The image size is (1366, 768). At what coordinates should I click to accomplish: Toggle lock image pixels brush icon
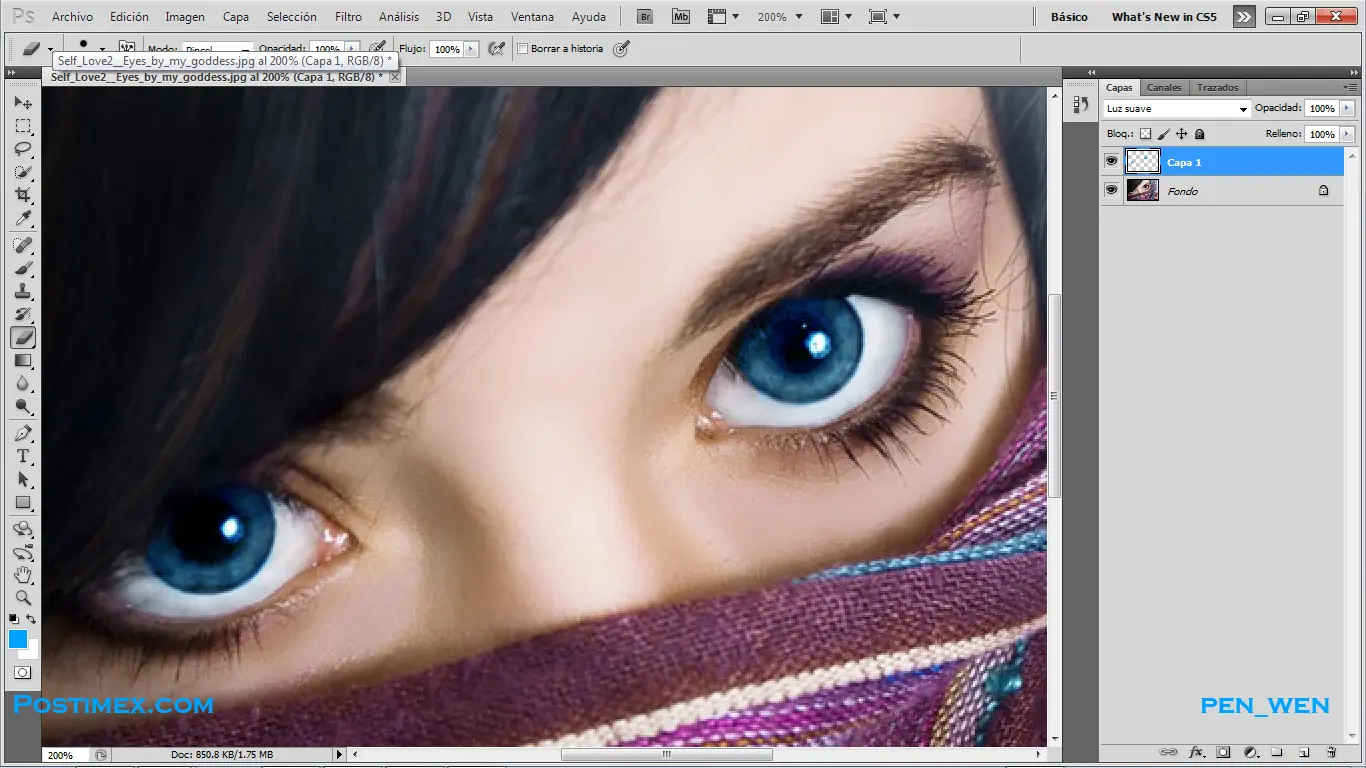tap(1164, 134)
